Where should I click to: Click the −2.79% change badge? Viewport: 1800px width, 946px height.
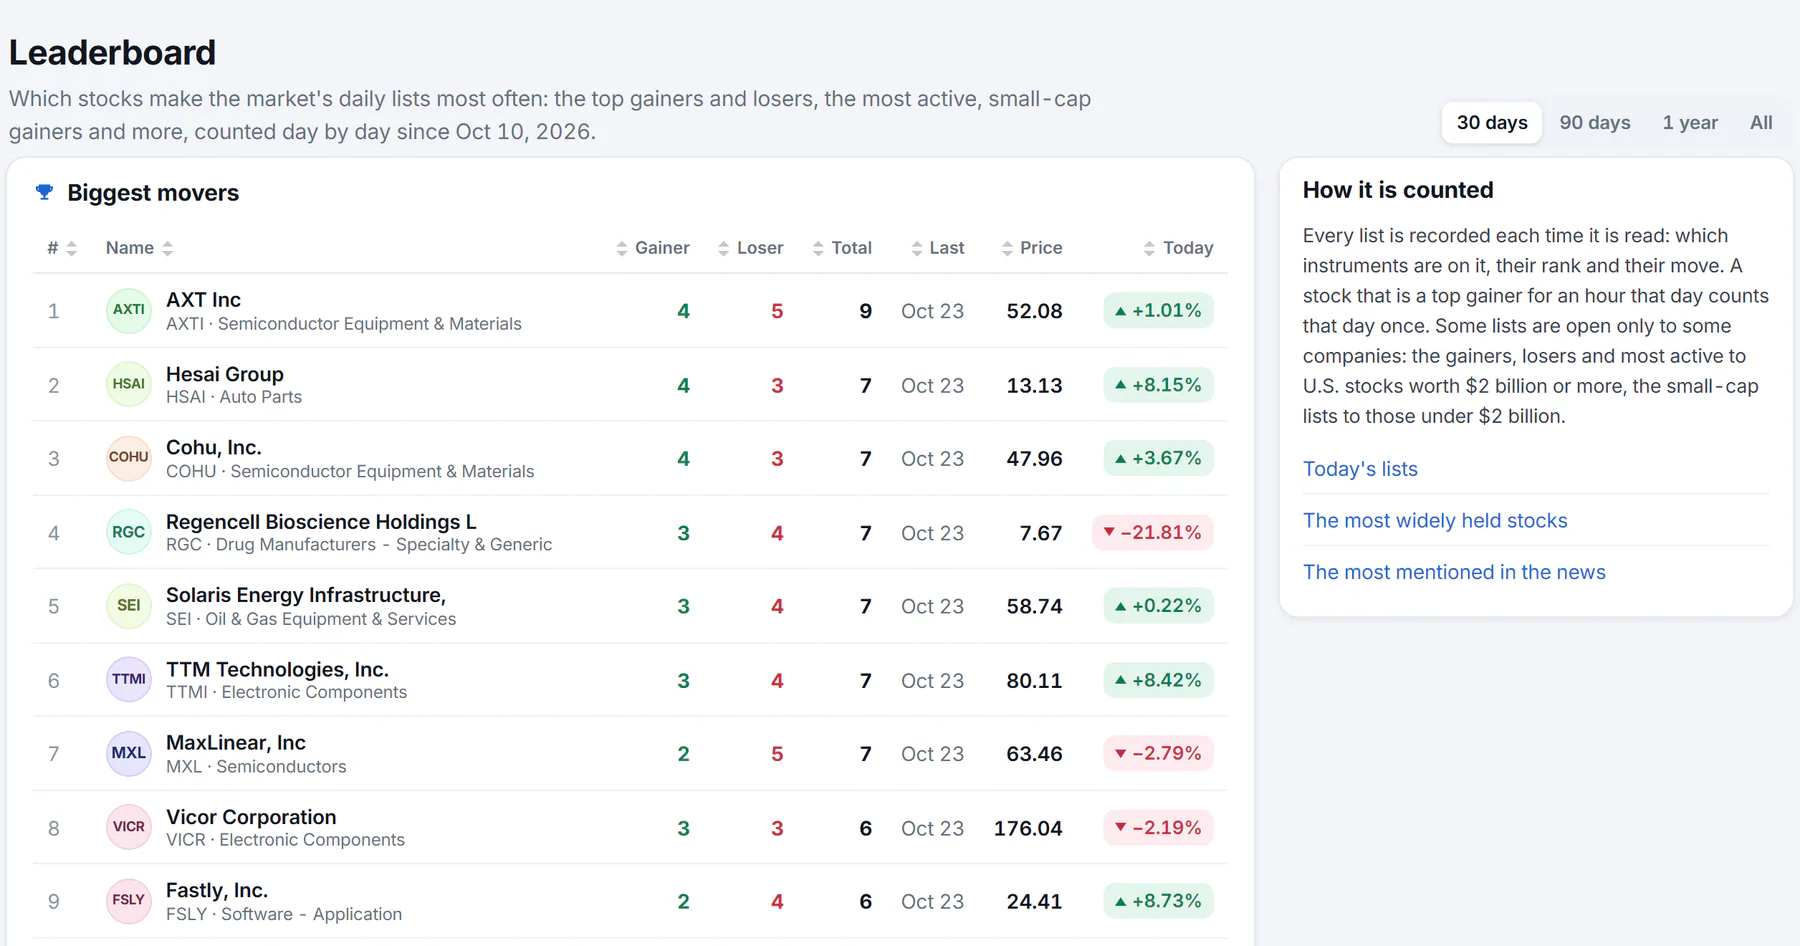tap(1158, 753)
